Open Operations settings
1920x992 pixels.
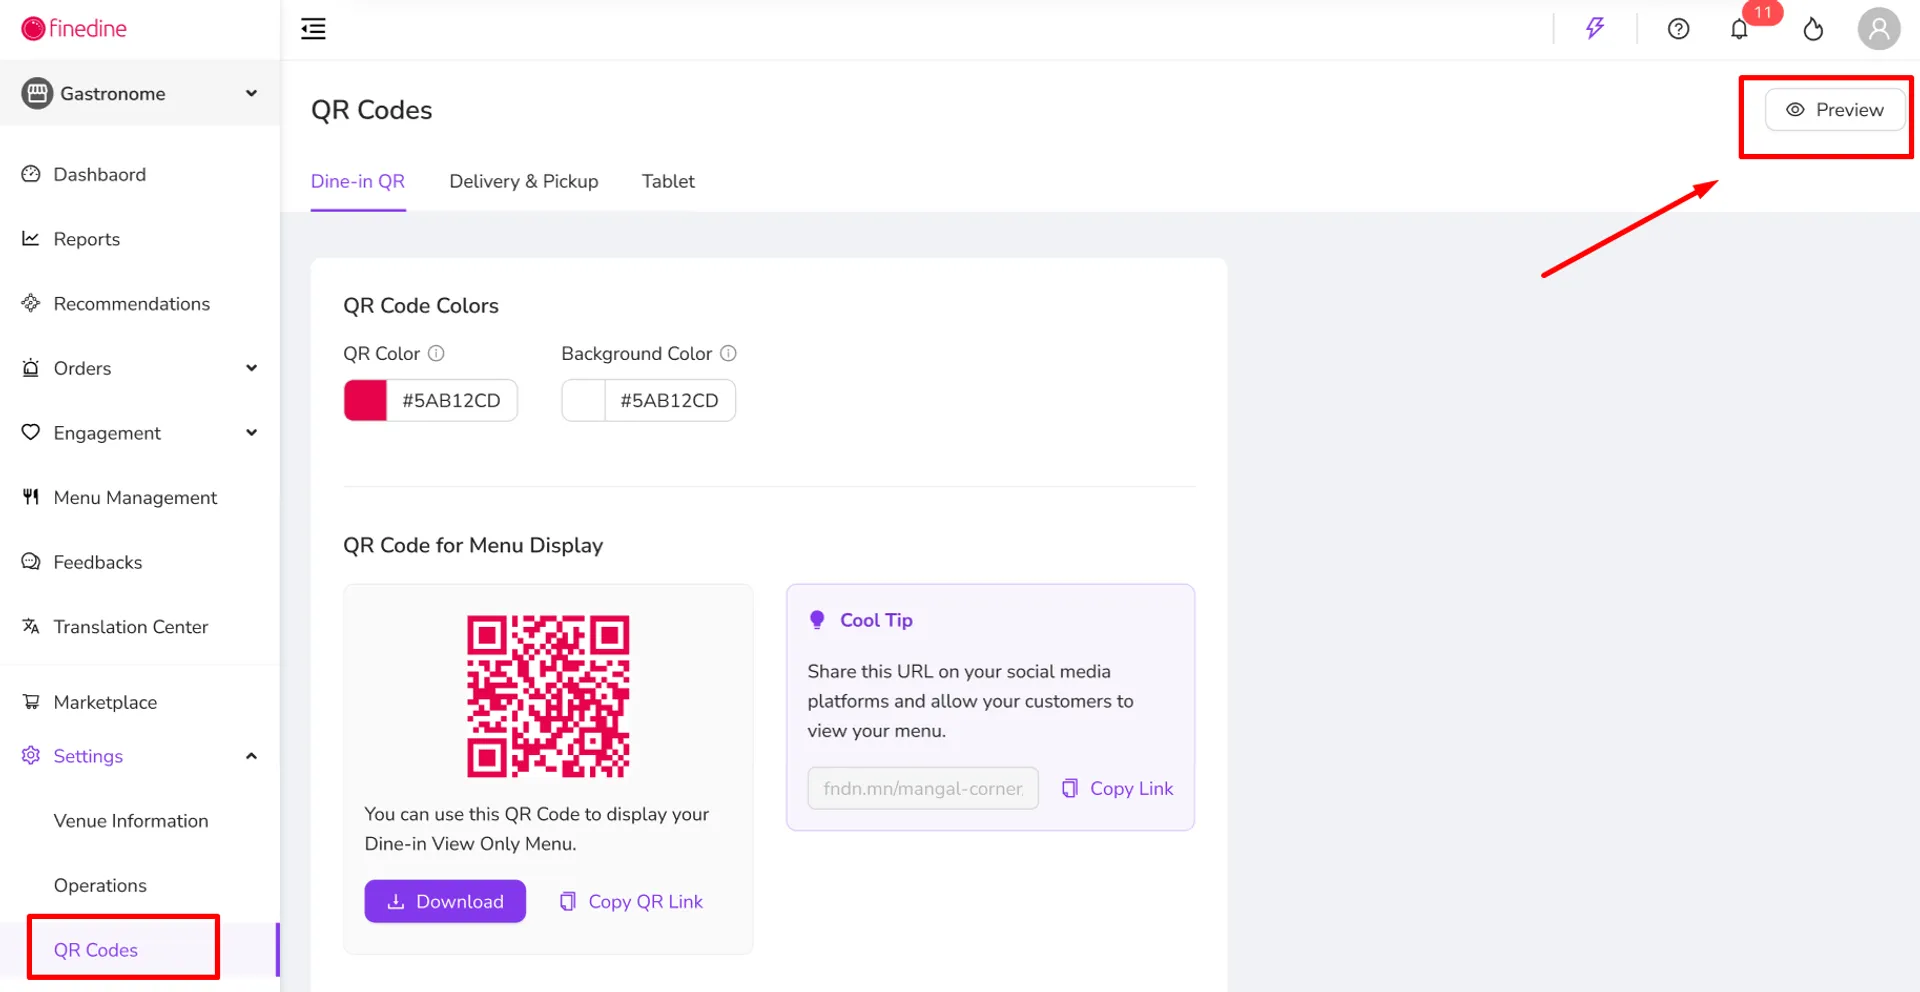coord(100,885)
